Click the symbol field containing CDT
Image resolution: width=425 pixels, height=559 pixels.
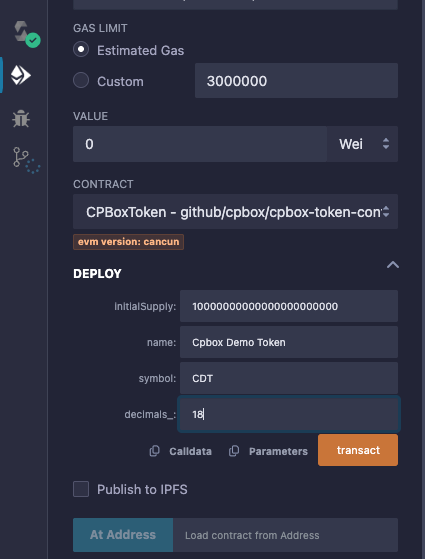click(x=289, y=378)
